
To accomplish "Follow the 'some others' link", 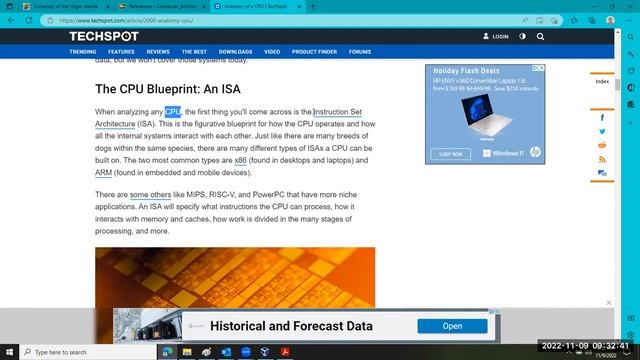I will click(150, 195).
